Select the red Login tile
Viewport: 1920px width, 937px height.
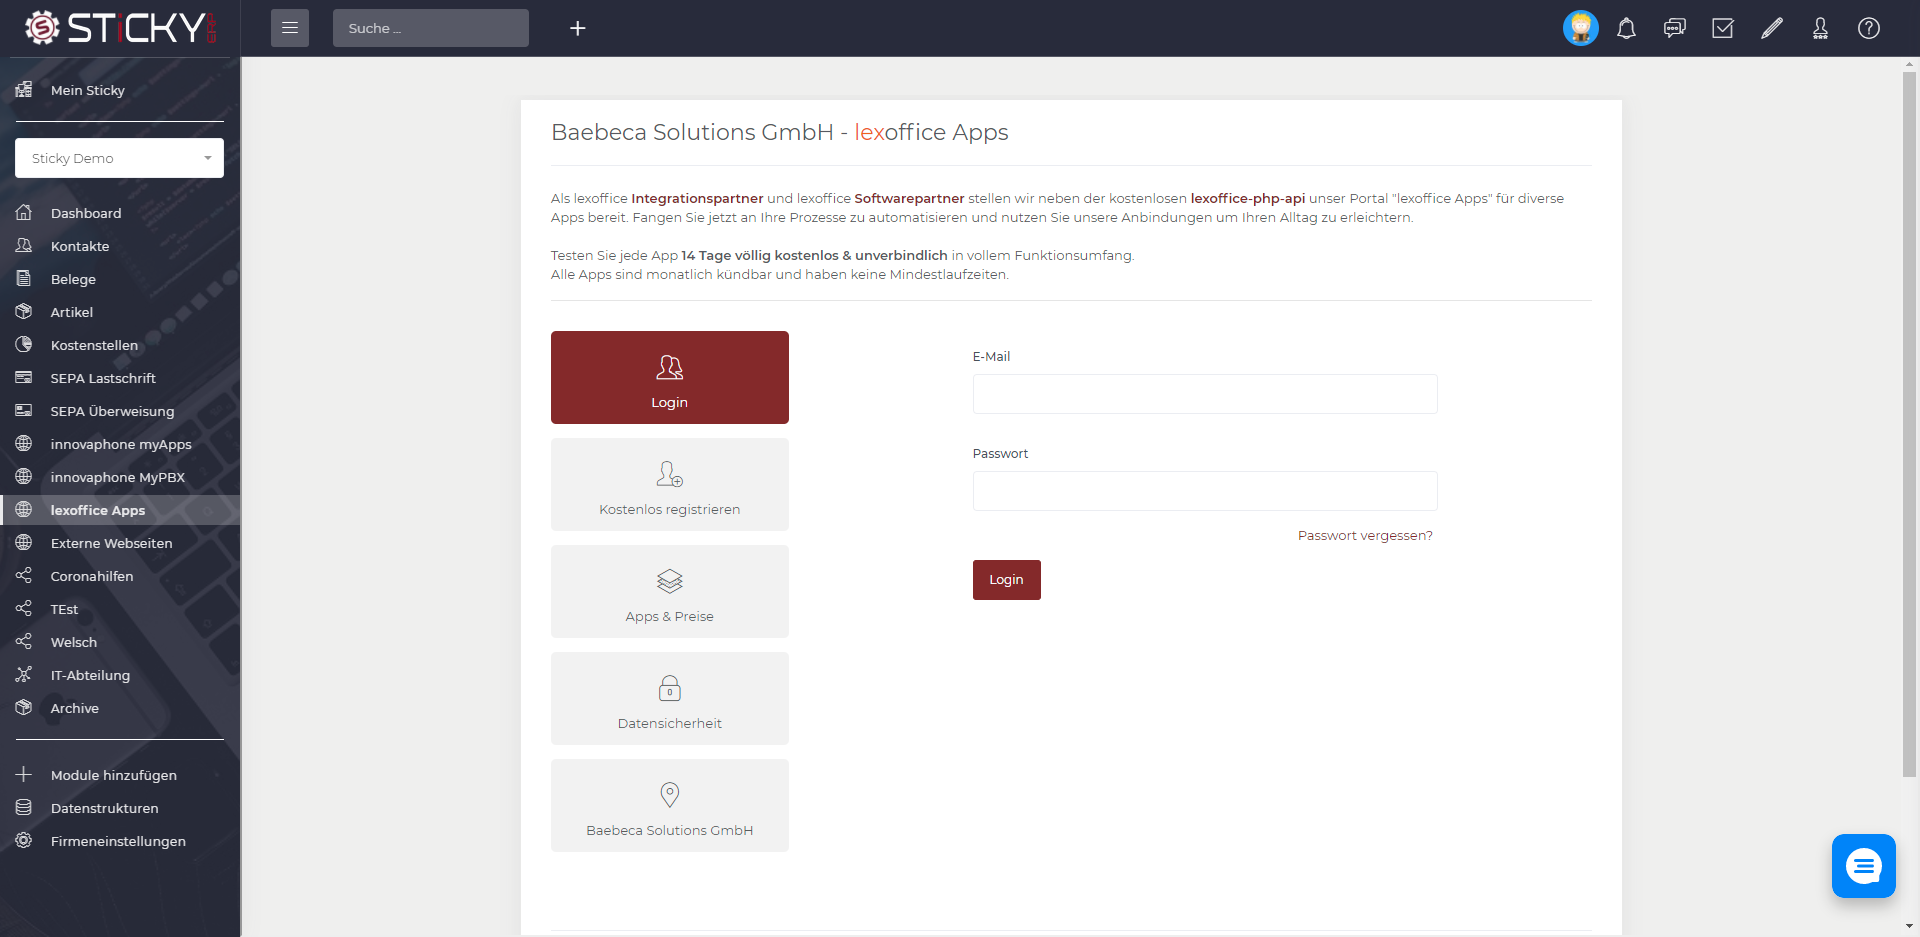(670, 377)
